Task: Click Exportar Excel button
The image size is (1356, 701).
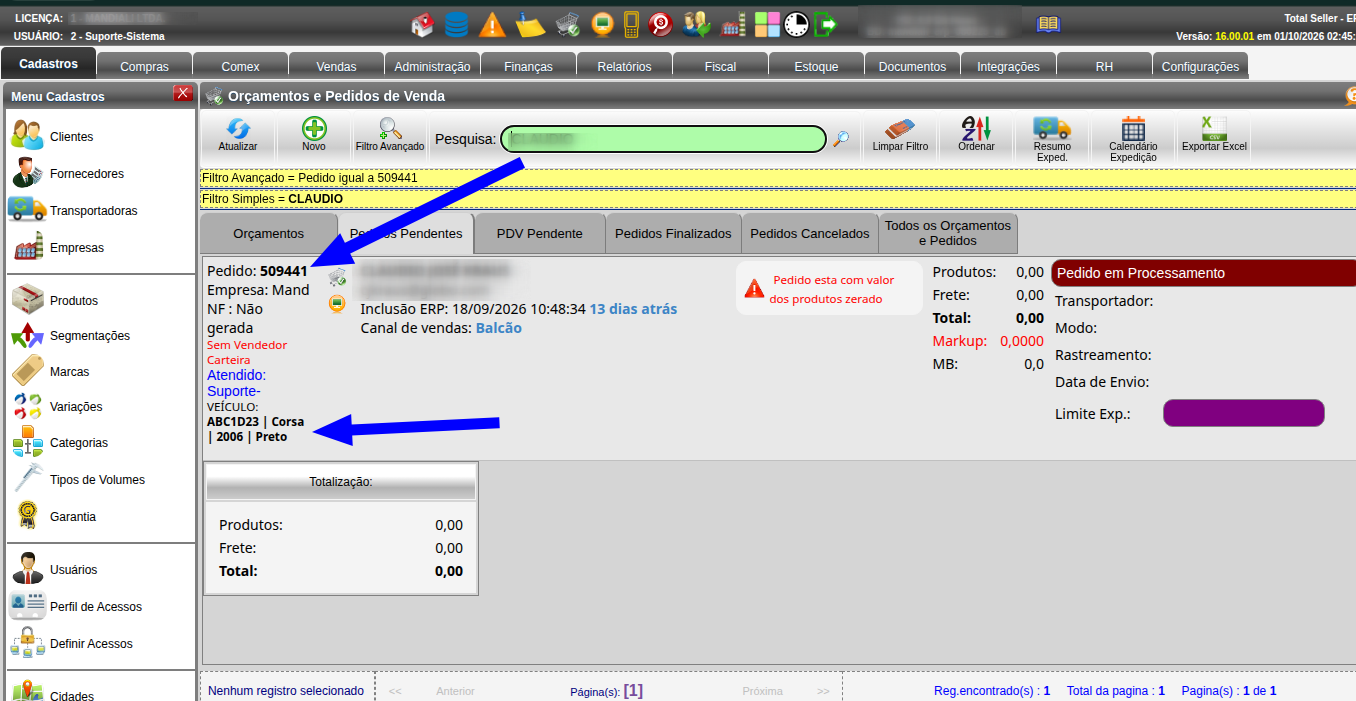Action: (x=1214, y=134)
